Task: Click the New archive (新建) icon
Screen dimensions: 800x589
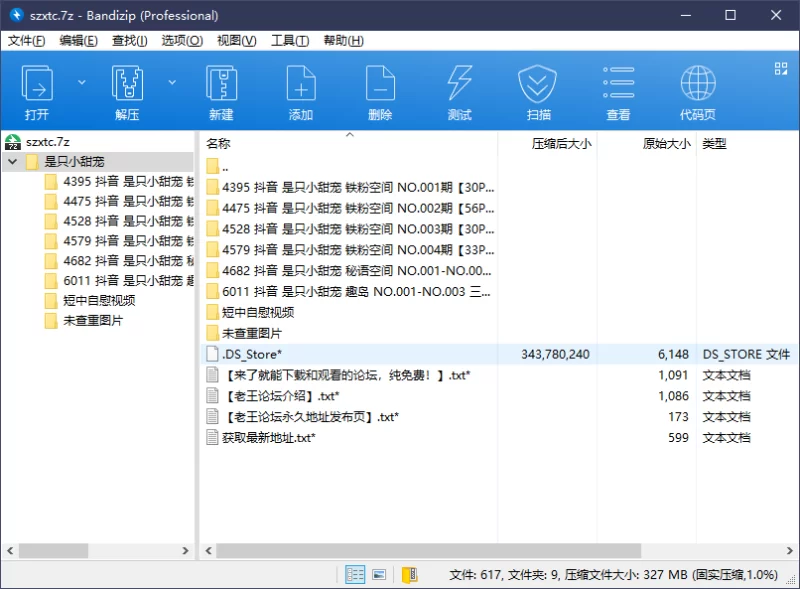Action: click(221, 92)
